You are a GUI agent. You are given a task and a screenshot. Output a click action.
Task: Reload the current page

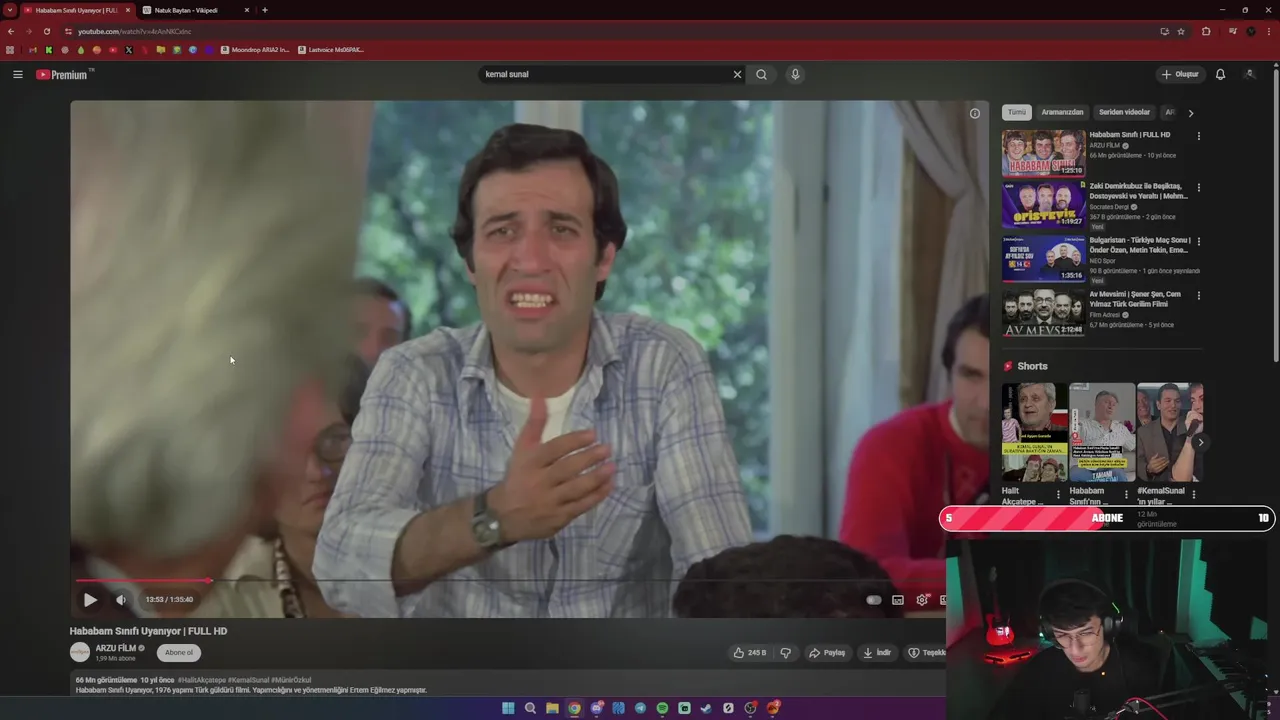(47, 31)
